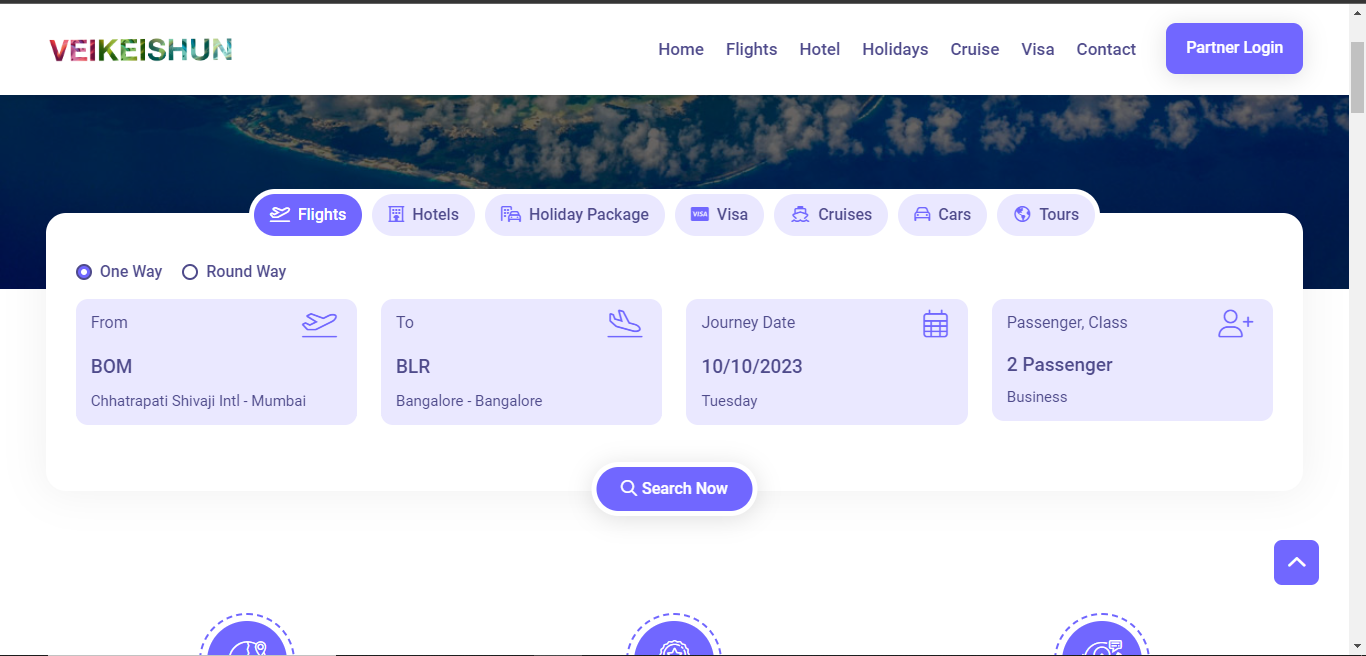This screenshot has height=656, width=1366.
Task: Click the add passenger icon
Action: (x=1236, y=323)
